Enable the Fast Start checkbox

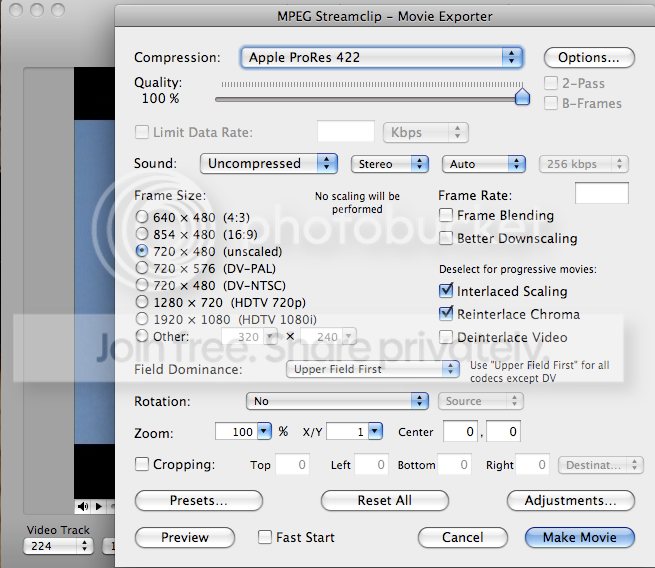pos(265,537)
